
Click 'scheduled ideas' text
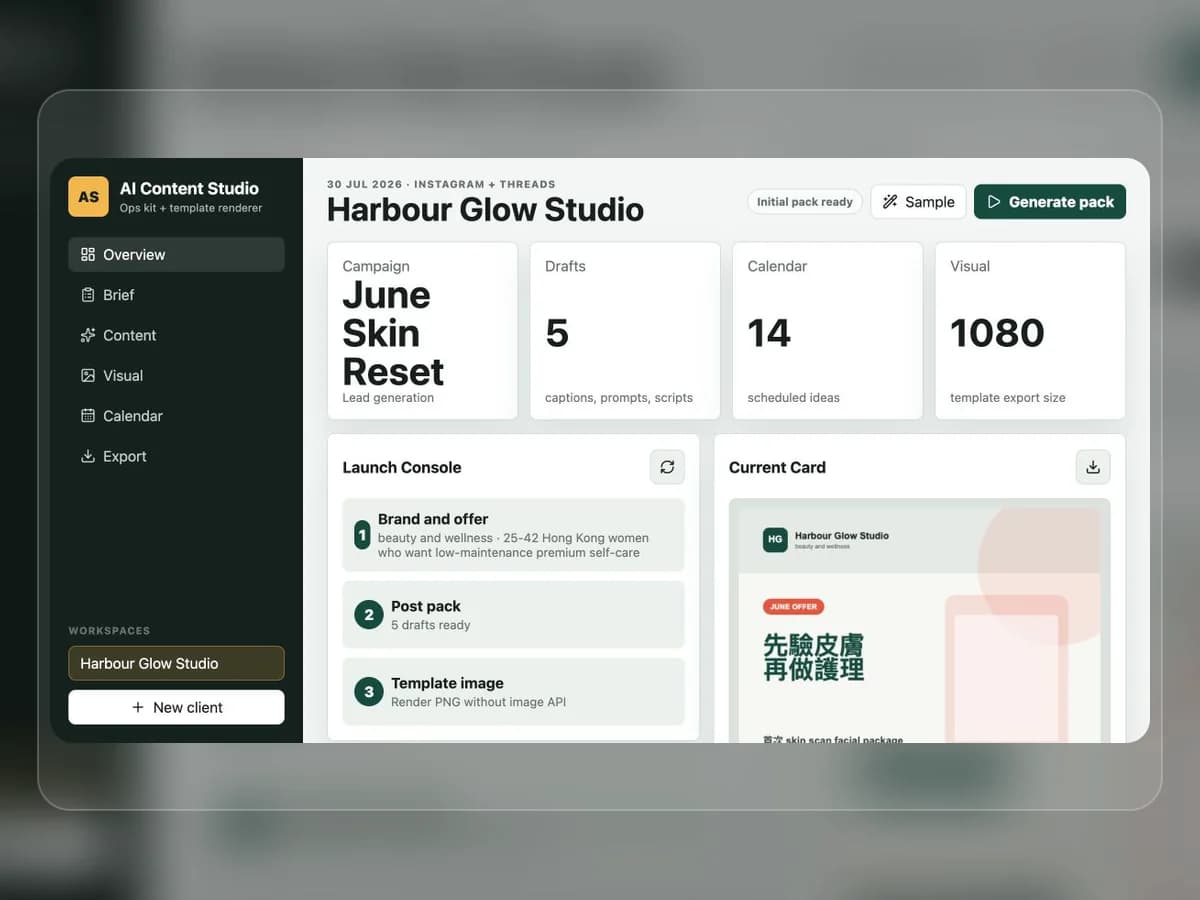793,397
